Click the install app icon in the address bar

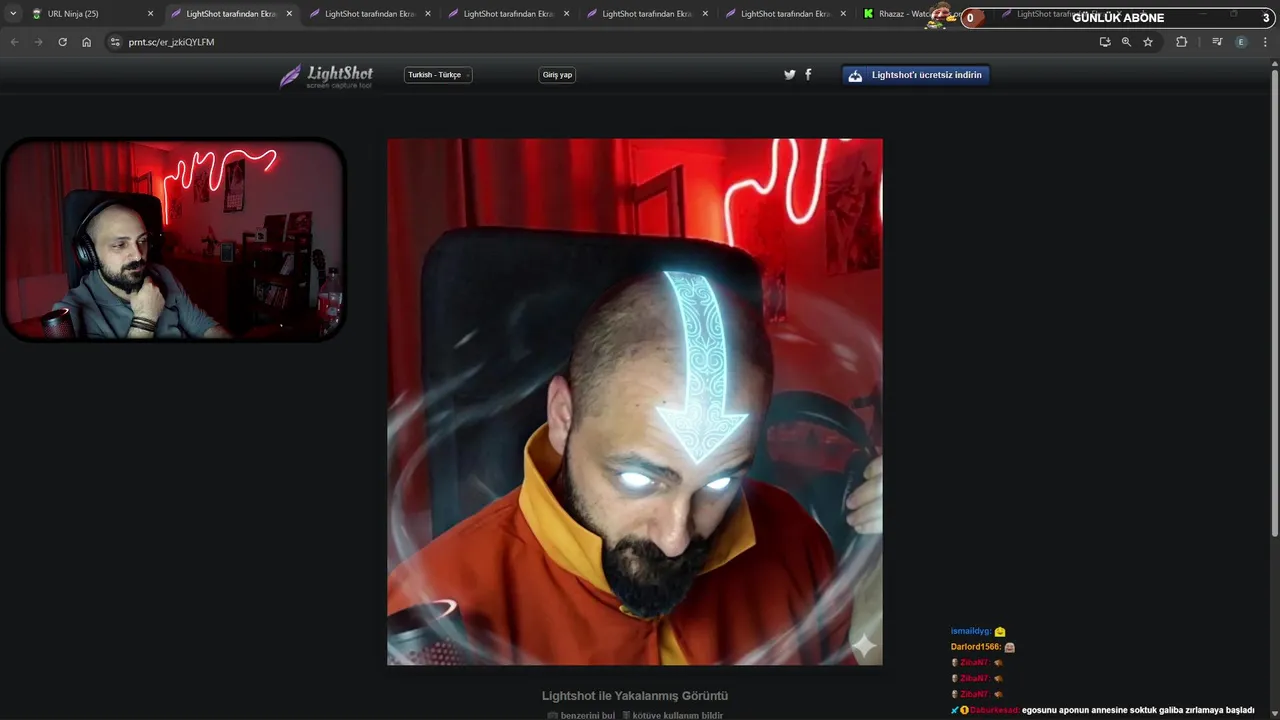coord(1104,42)
